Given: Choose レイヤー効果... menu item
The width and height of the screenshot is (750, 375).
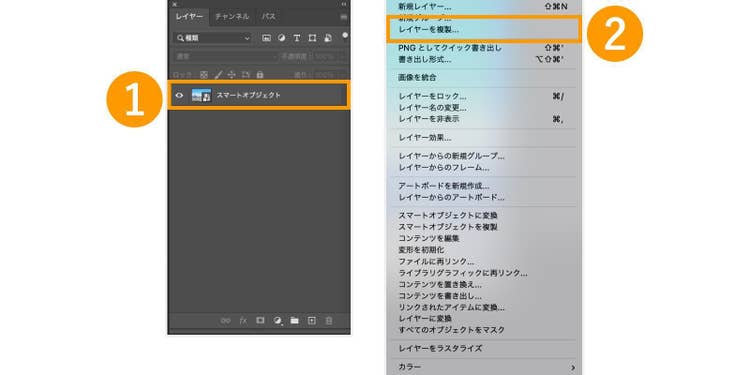Looking at the screenshot, I should tap(484, 138).
